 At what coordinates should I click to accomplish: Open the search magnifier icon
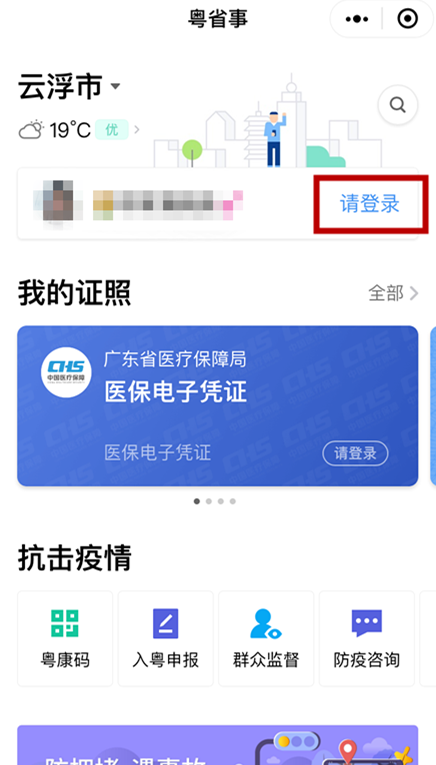pyautogui.click(x=397, y=105)
